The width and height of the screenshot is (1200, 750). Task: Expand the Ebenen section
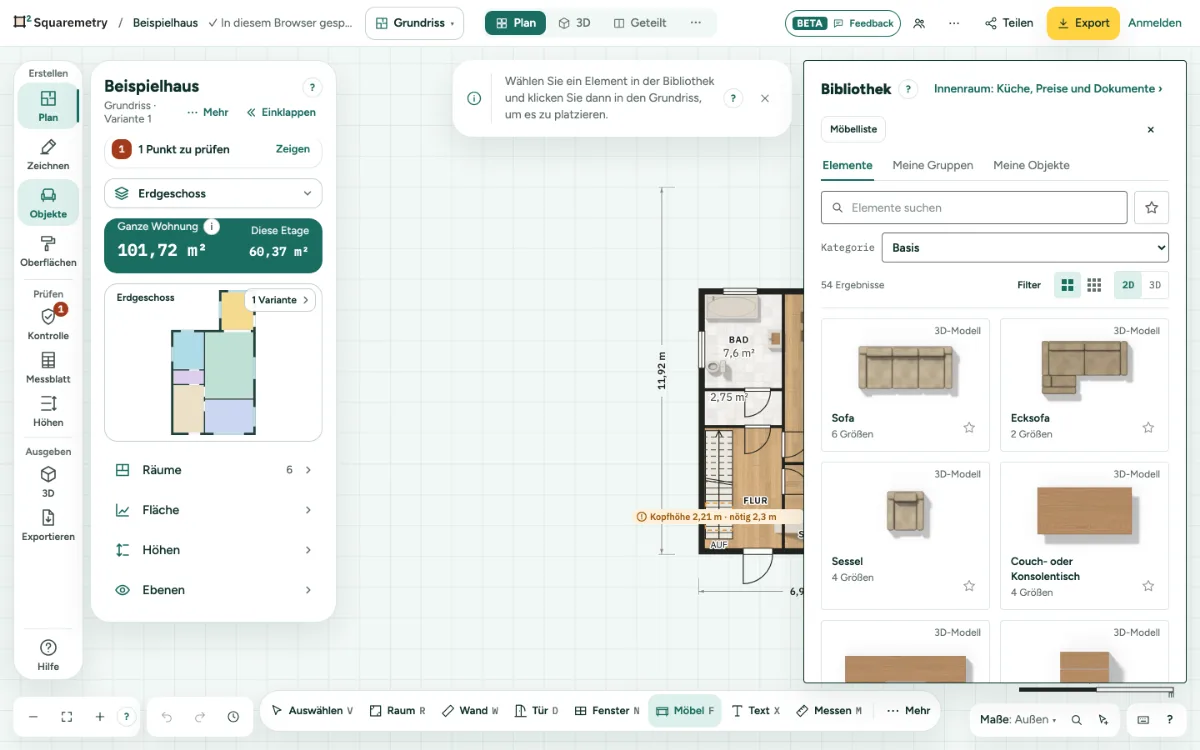coord(213,590)
